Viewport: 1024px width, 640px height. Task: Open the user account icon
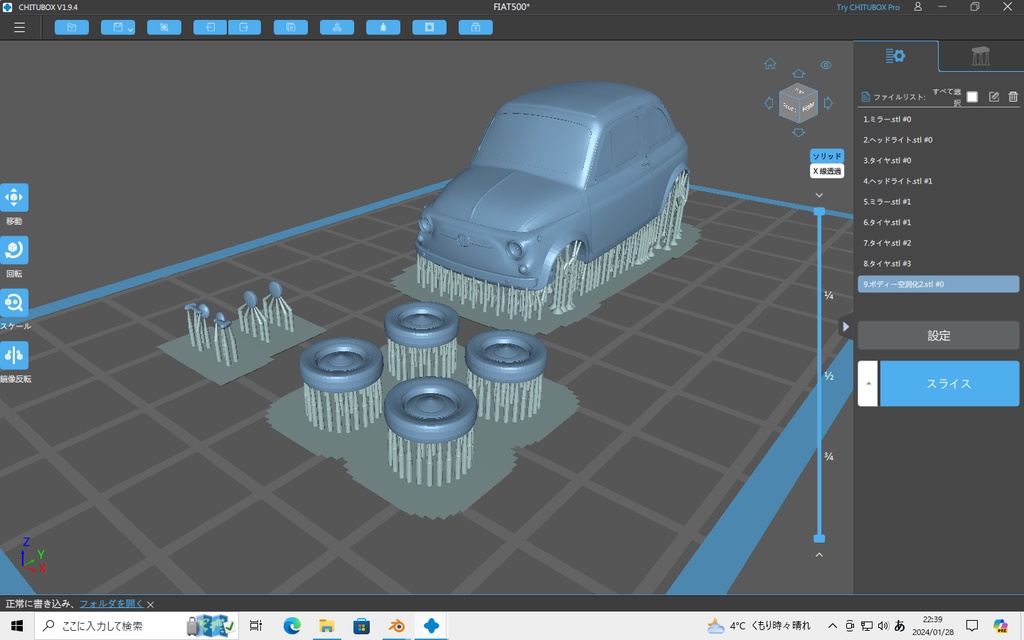coord(918,7)
